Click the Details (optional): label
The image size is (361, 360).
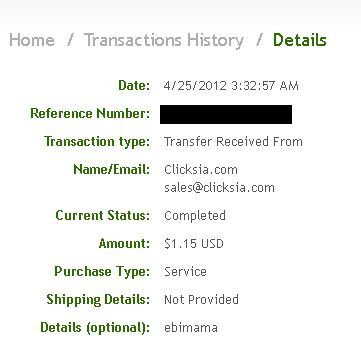pyautogui.click(x=95, y=328)
